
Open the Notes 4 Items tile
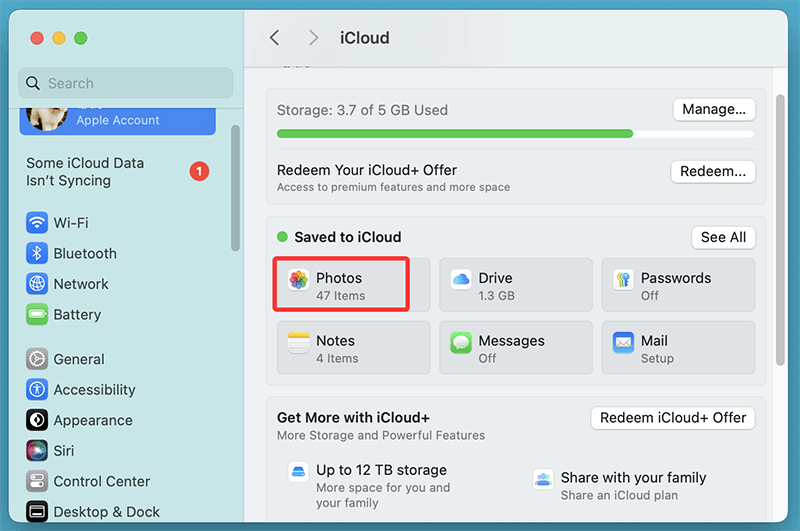[x=354, y=347]
